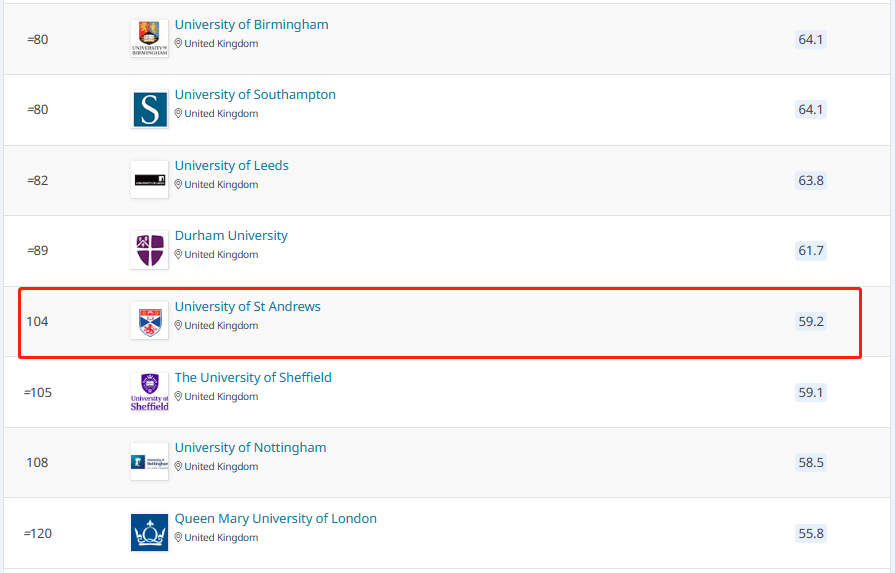Click the Queen Mary University logo

coord(149,533)
